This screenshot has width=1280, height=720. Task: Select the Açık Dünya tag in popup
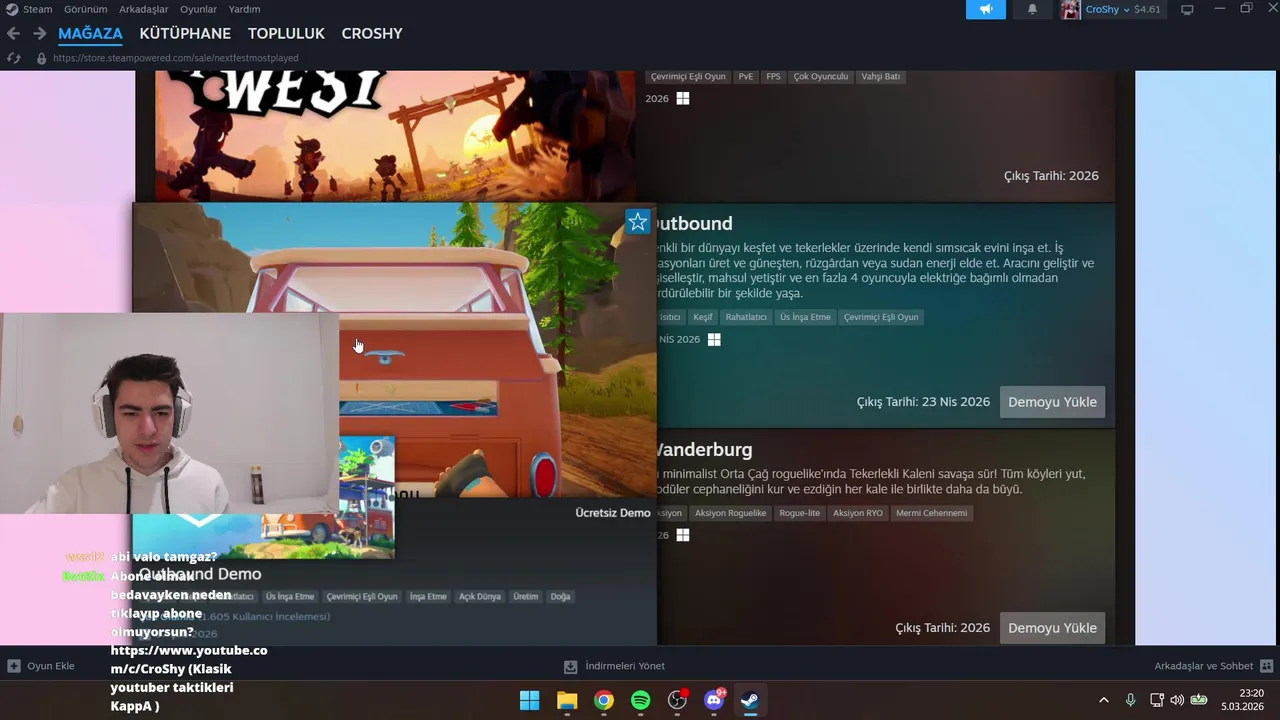pyautogui.click(x=480, y=597)
